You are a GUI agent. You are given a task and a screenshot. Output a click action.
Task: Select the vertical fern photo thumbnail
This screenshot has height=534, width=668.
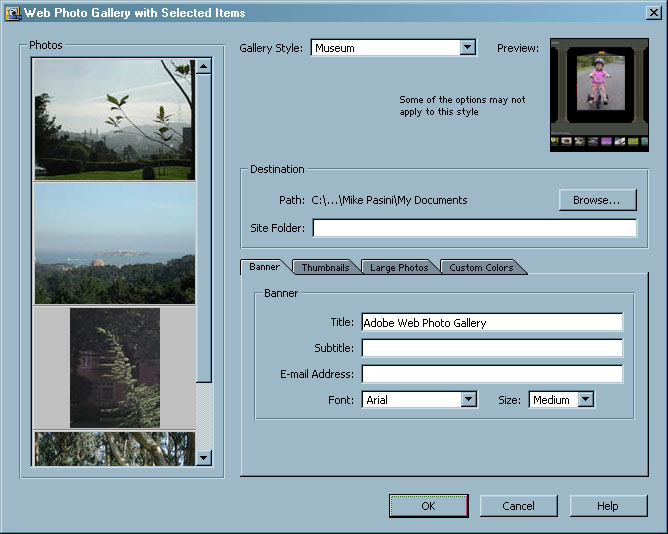pyautogui.click(x=114, y=367)
